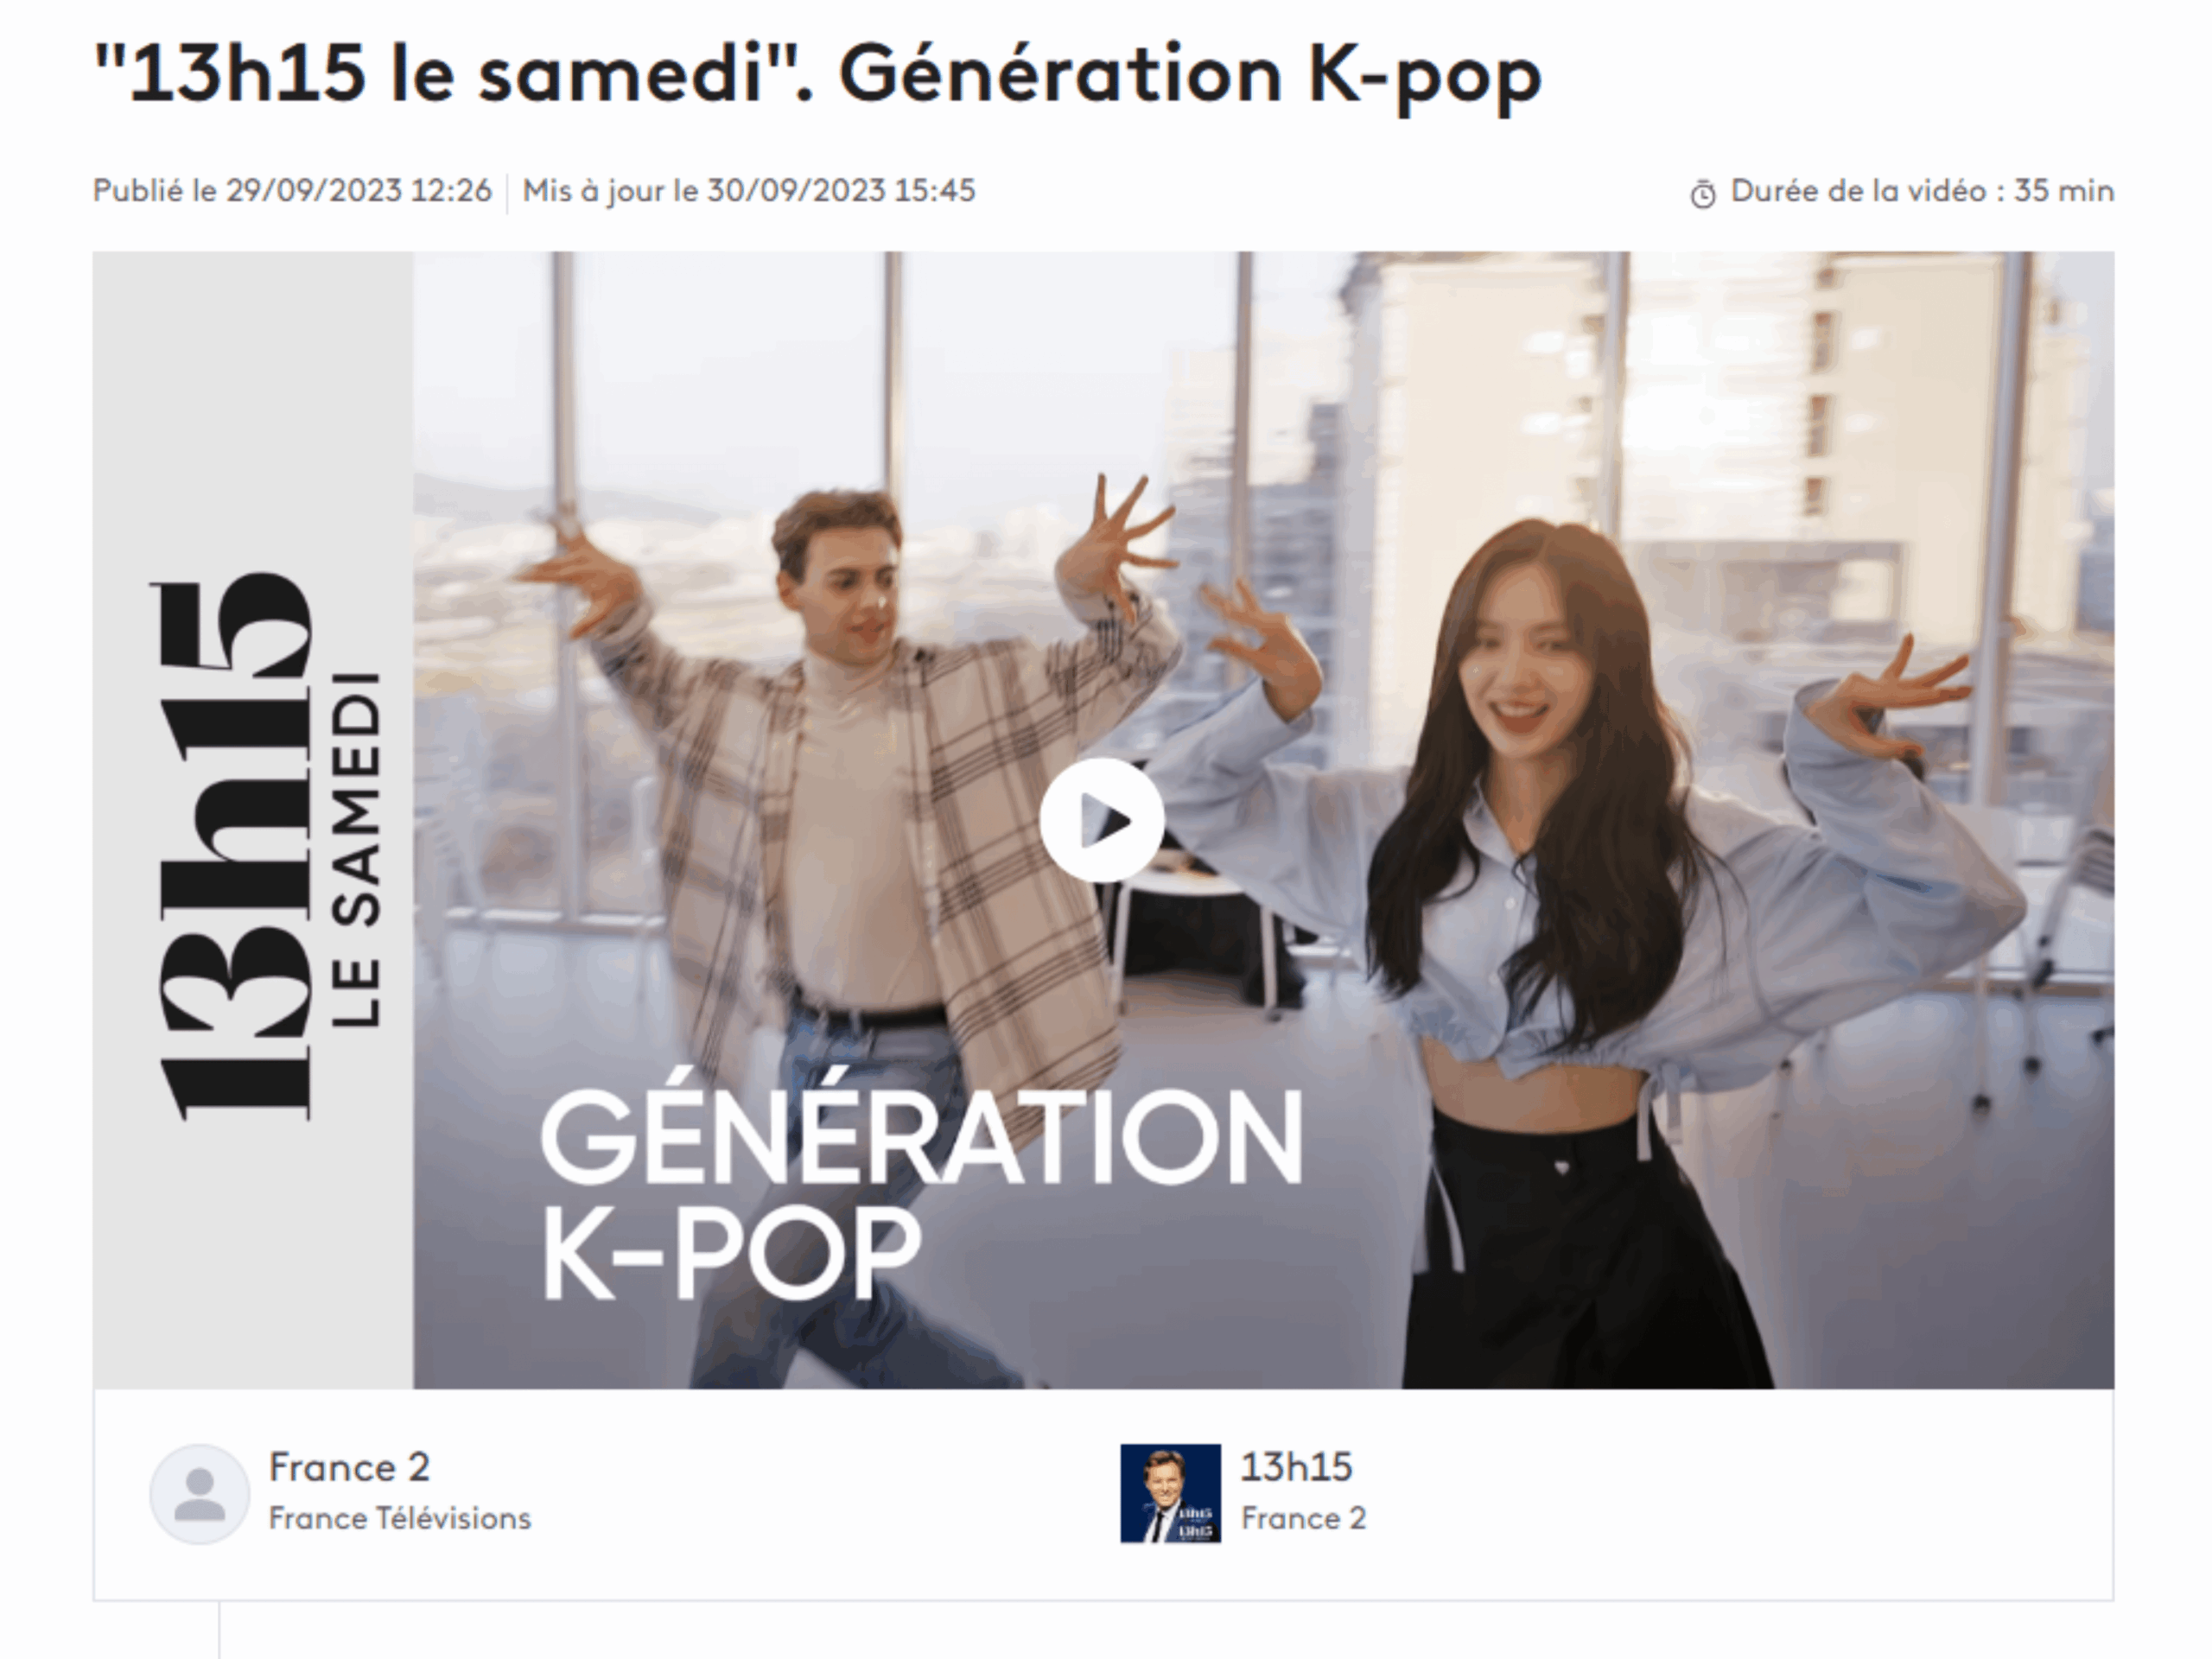Click the vertical separator between the dates
Image resolution: width=2212 pixels, height=1659 pixels.
pyautogui.click(x=507, y=192)
